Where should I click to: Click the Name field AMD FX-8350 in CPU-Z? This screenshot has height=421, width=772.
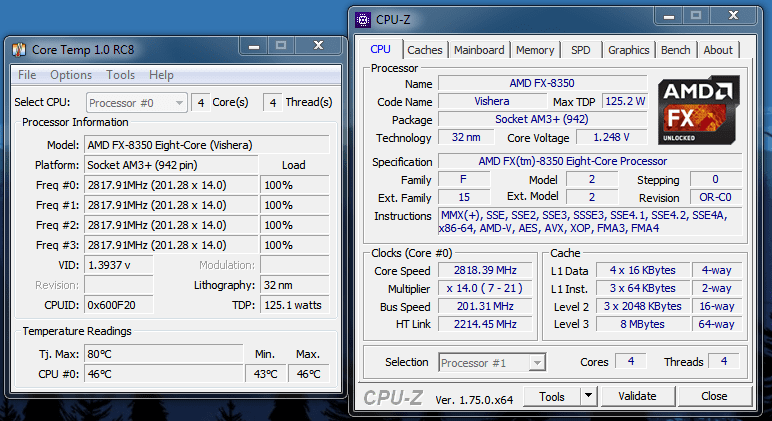[542, 83]
